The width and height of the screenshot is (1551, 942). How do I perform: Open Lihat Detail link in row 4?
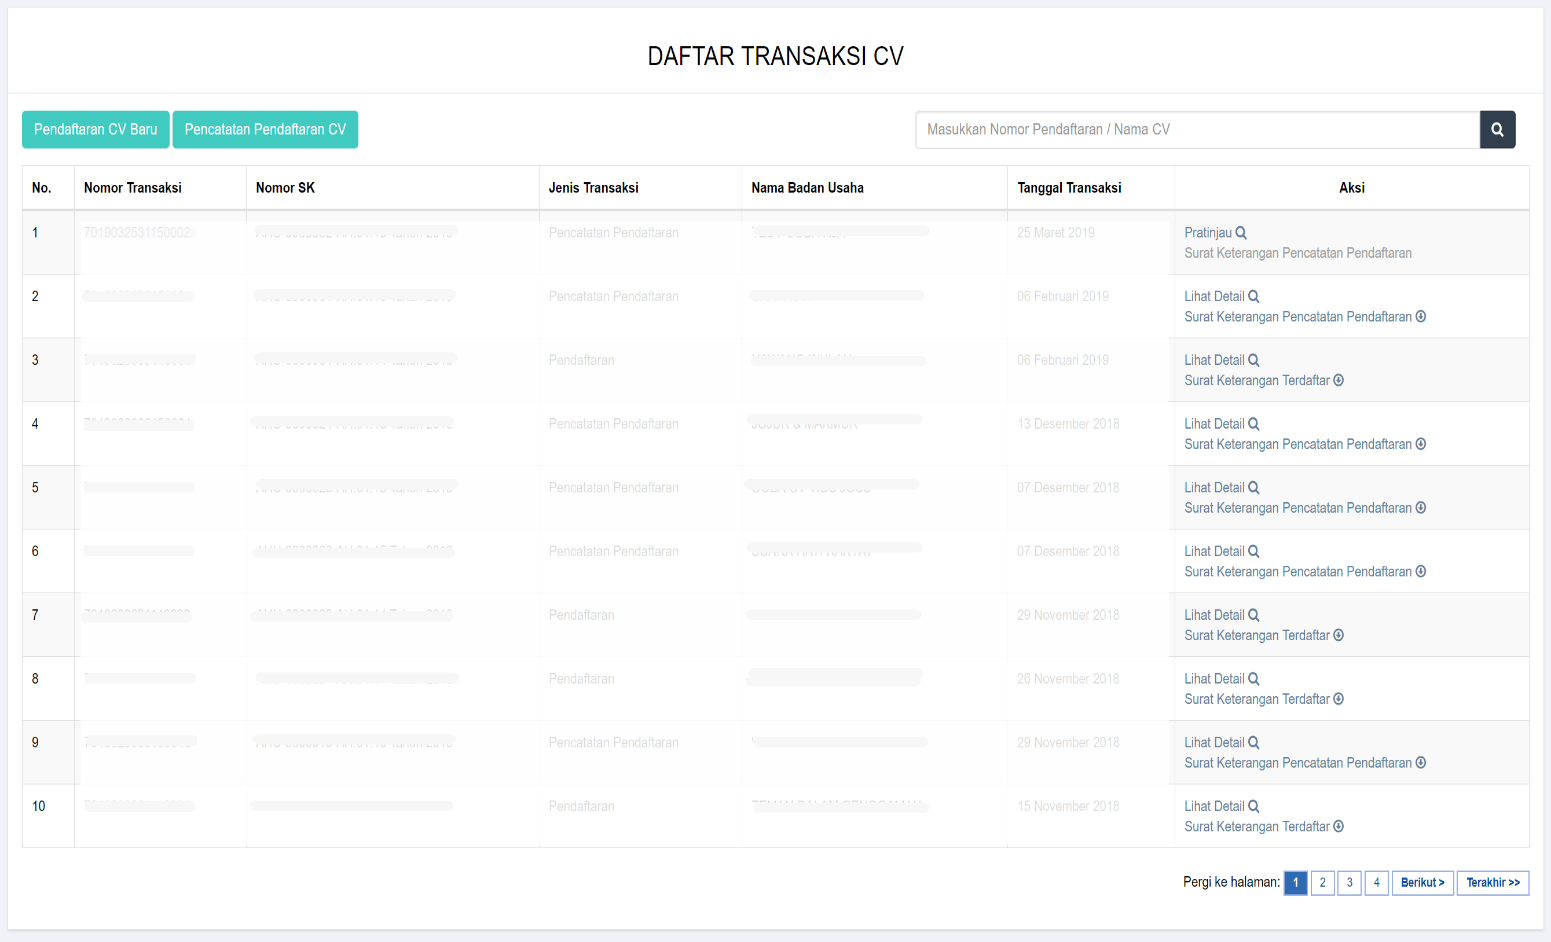click(1214, 424)
